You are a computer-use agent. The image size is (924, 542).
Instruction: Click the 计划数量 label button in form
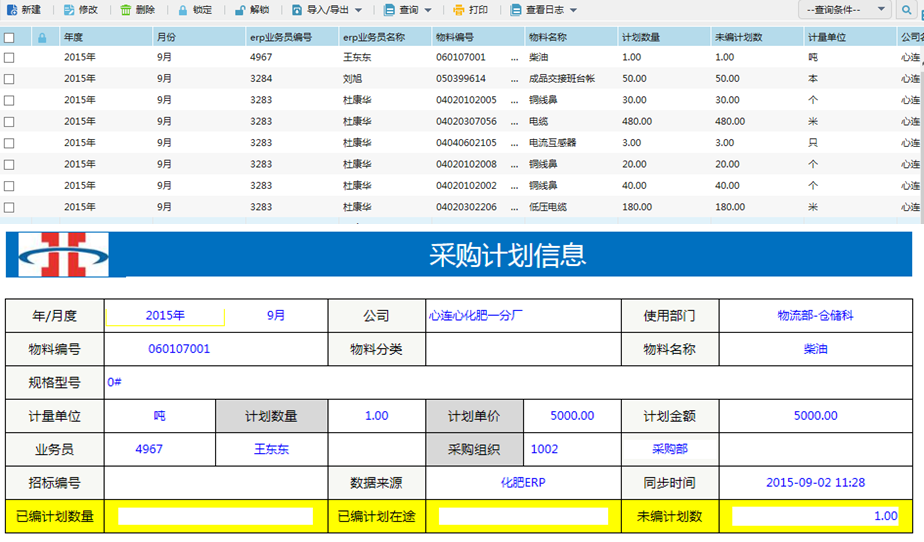(271, 416)
